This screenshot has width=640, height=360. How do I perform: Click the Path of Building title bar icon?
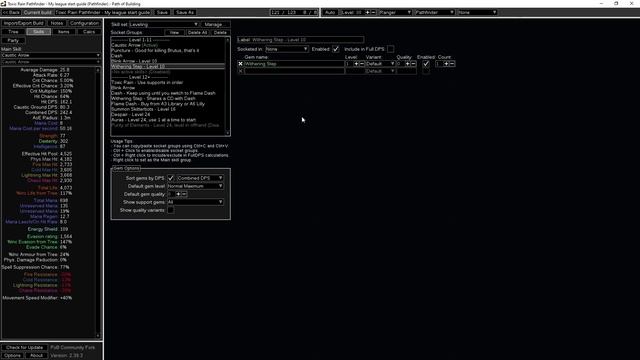click(x=3, y=4)
